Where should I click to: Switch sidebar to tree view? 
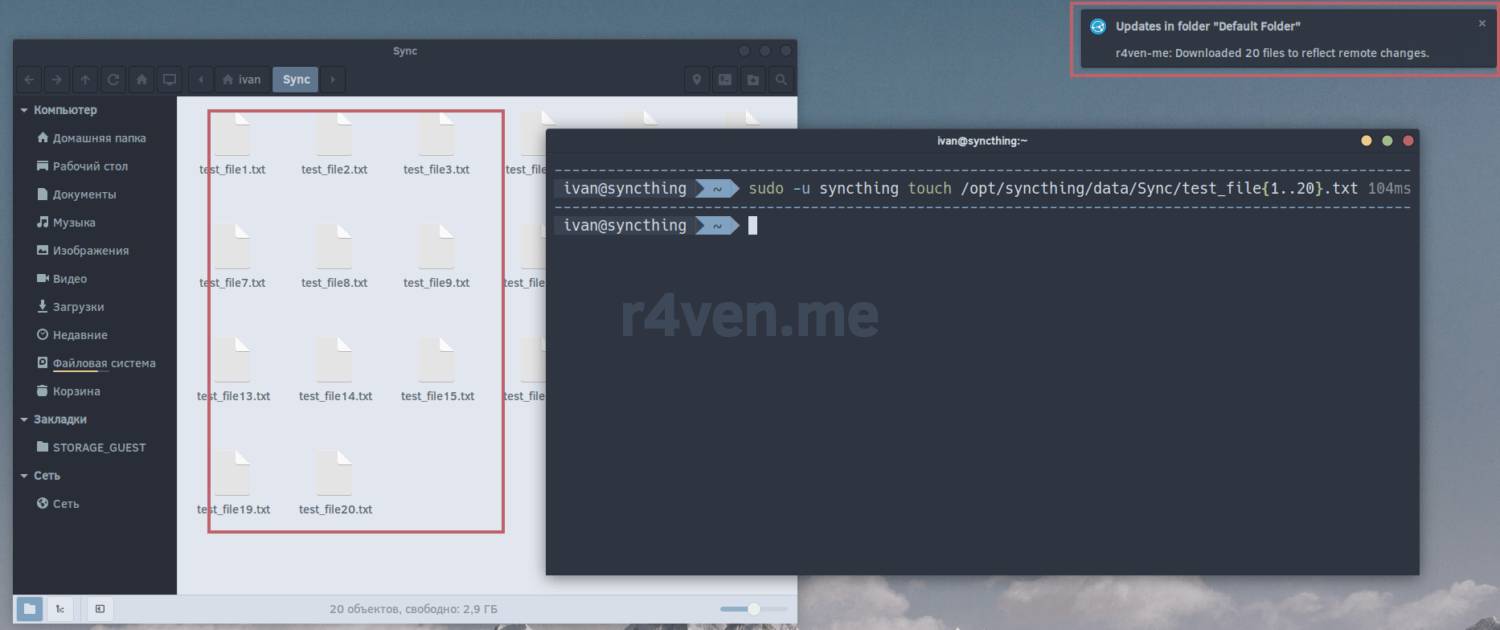pyautogui.click(x=59, y=608)
